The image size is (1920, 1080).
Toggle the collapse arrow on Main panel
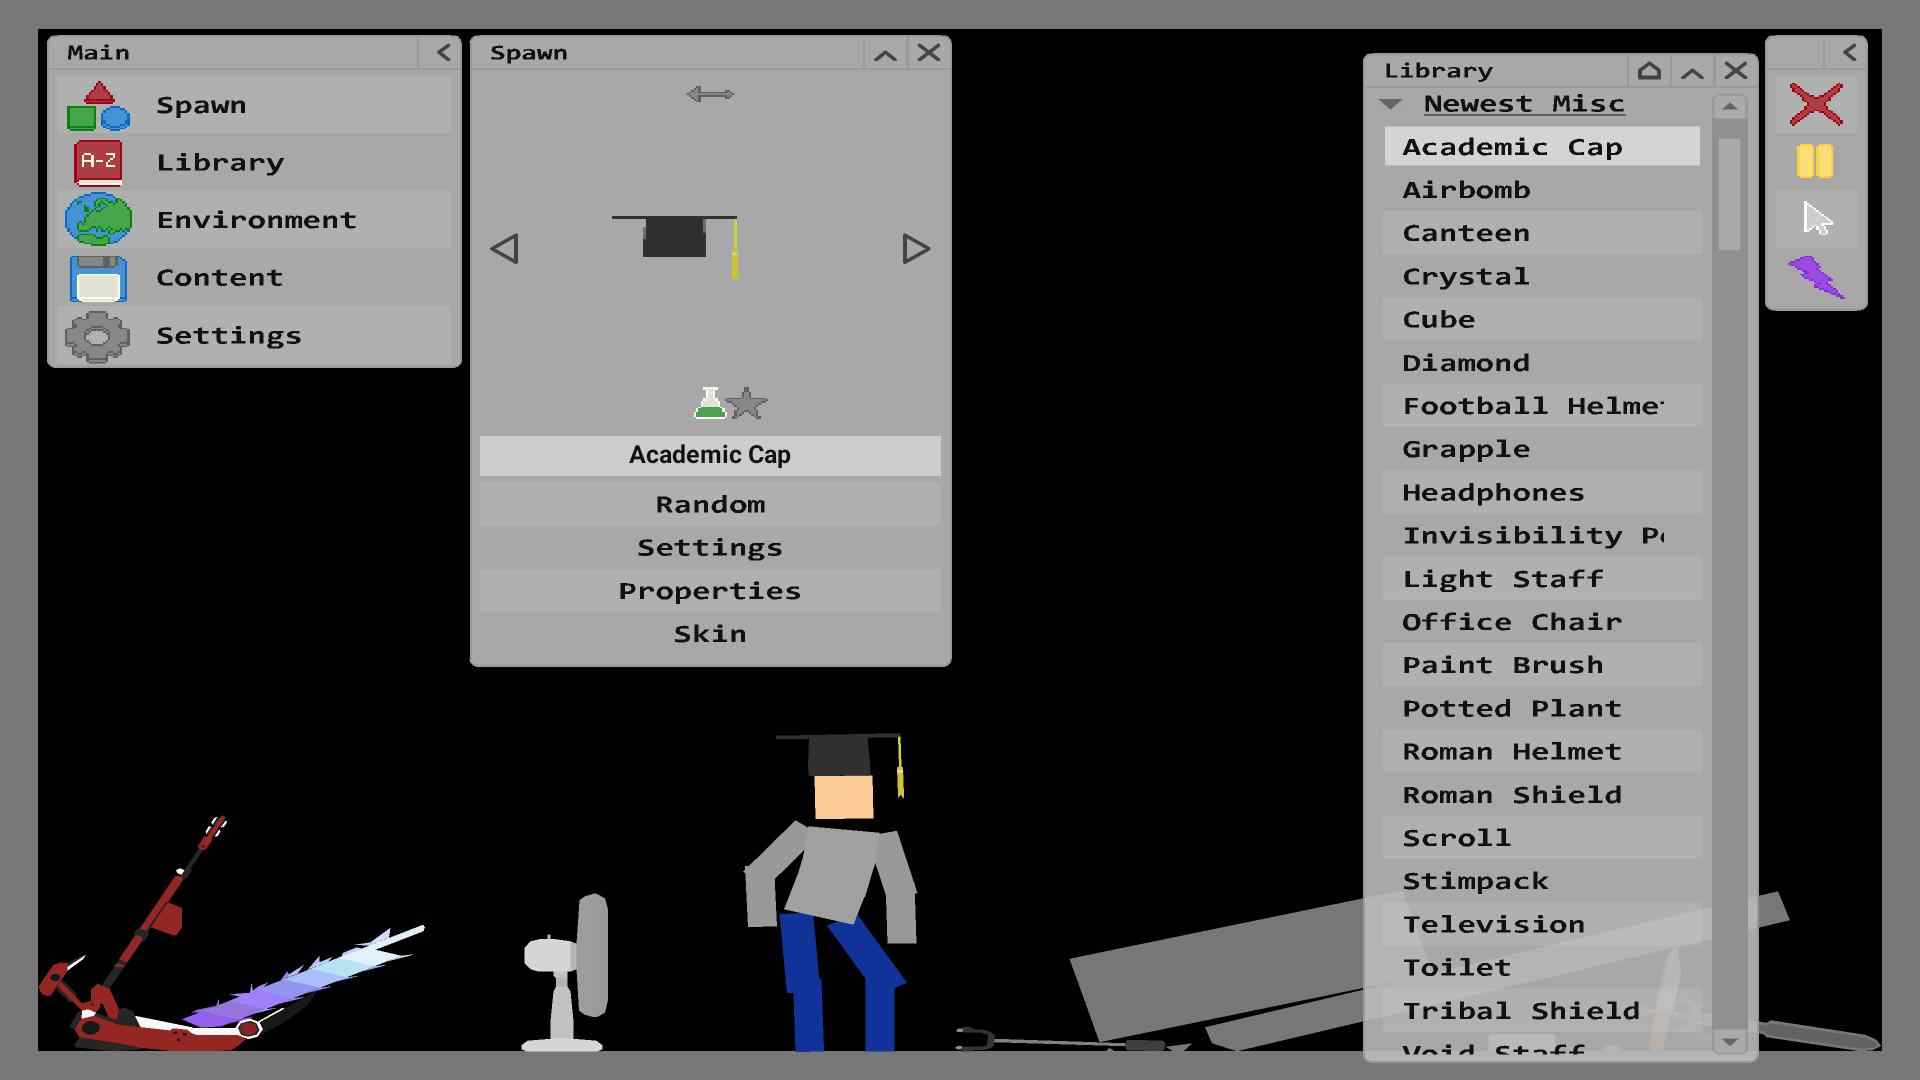tap(446, 51)
